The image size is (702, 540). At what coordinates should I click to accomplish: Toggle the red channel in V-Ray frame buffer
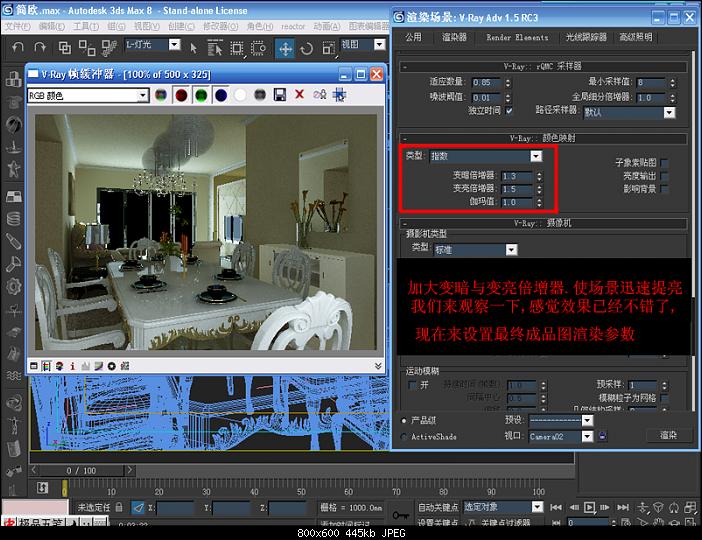[181, 95]
